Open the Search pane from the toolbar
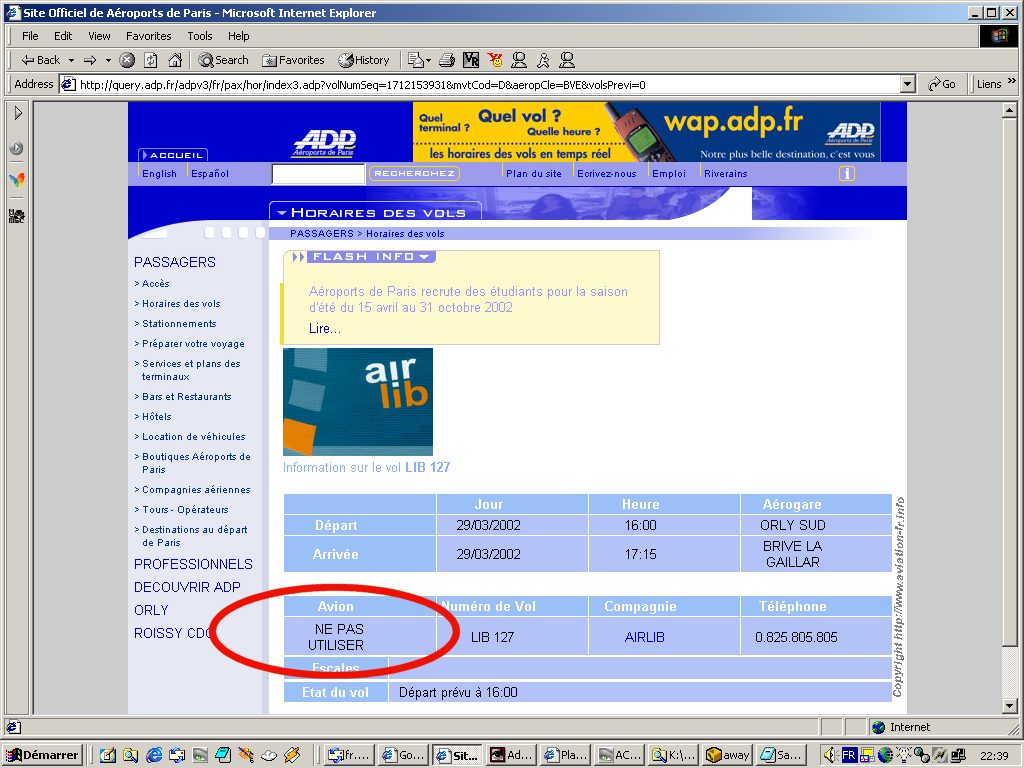This screenshot has height=768, width=1024. coord(224,60)
